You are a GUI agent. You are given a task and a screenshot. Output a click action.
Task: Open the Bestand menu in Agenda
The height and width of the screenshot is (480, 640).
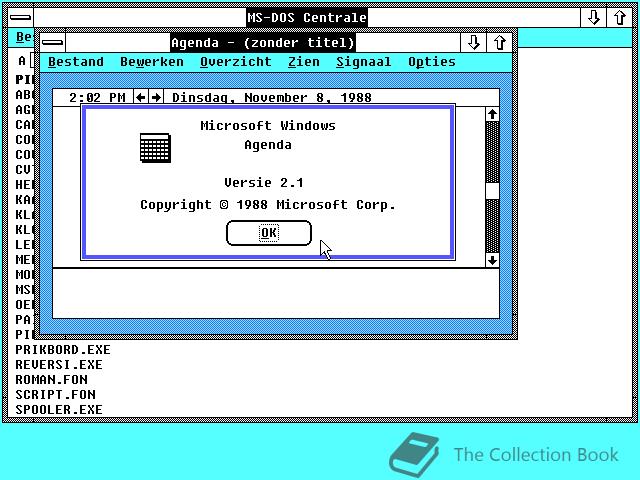76,62
